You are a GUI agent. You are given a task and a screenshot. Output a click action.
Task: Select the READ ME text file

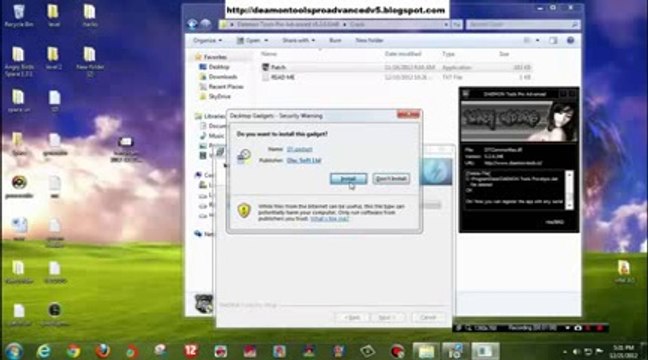pyautogui.click(x=396, y=77)
